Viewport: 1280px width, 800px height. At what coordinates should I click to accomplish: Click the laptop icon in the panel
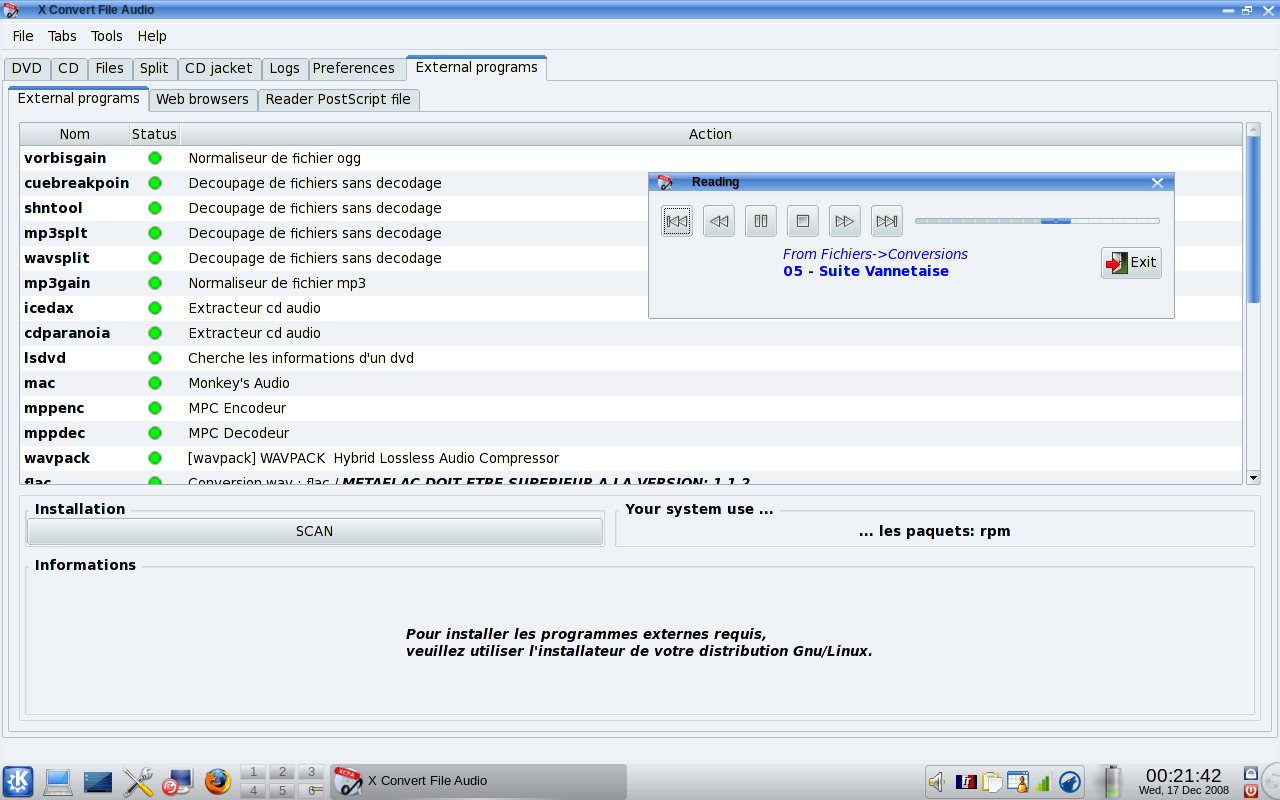[58, 782]
